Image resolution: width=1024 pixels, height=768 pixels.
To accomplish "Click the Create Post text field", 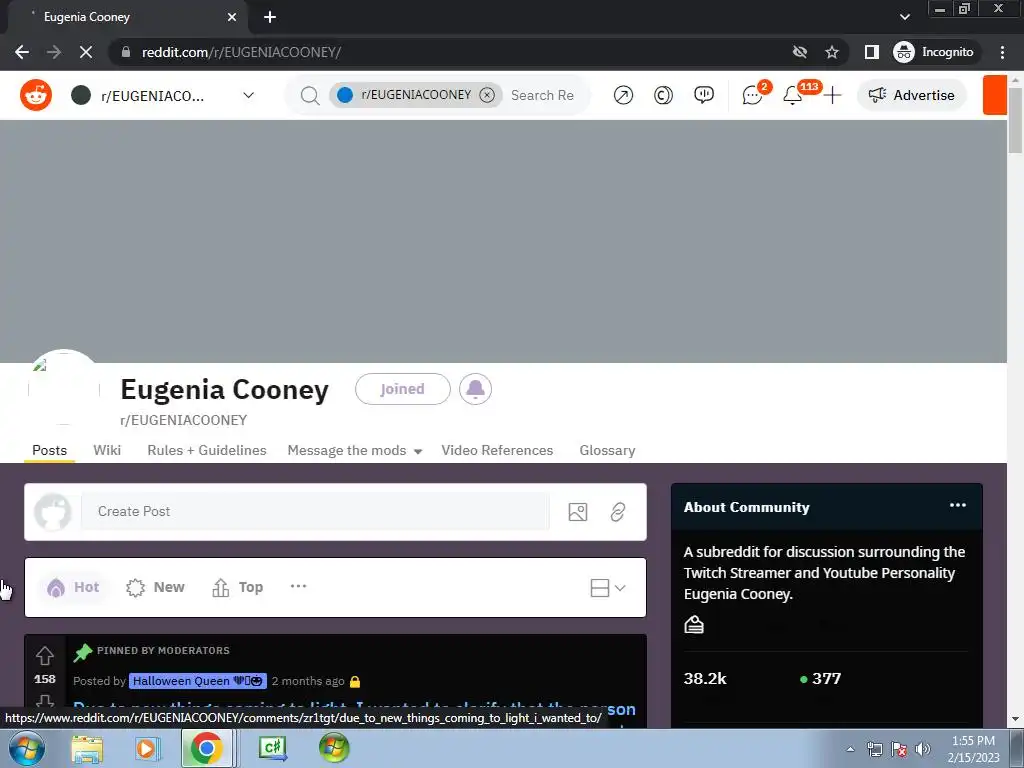I will point(315,511).
